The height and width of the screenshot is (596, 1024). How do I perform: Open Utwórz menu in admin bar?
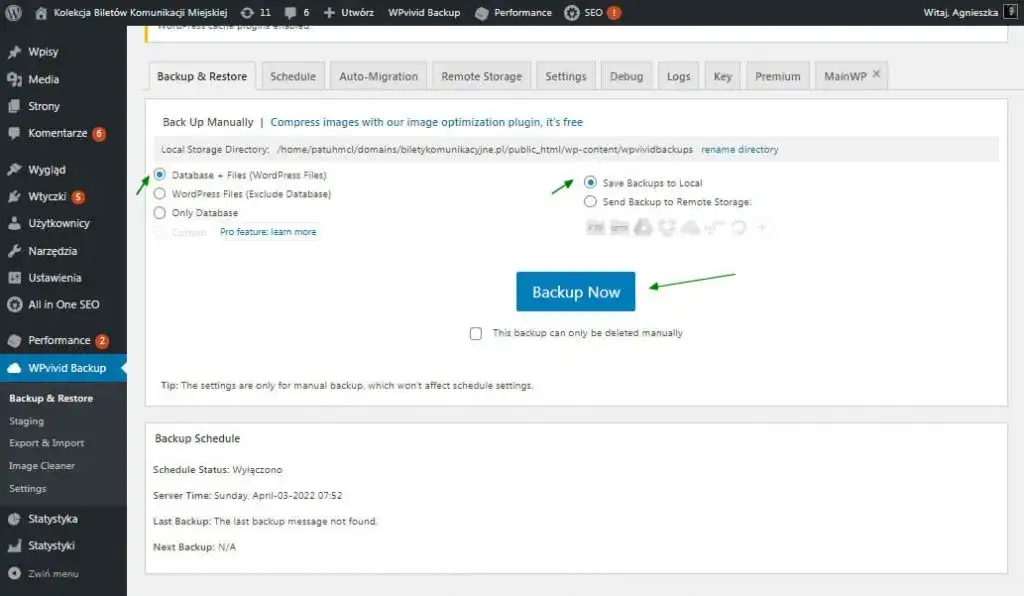pyautogui.click(x=357, y=12)
